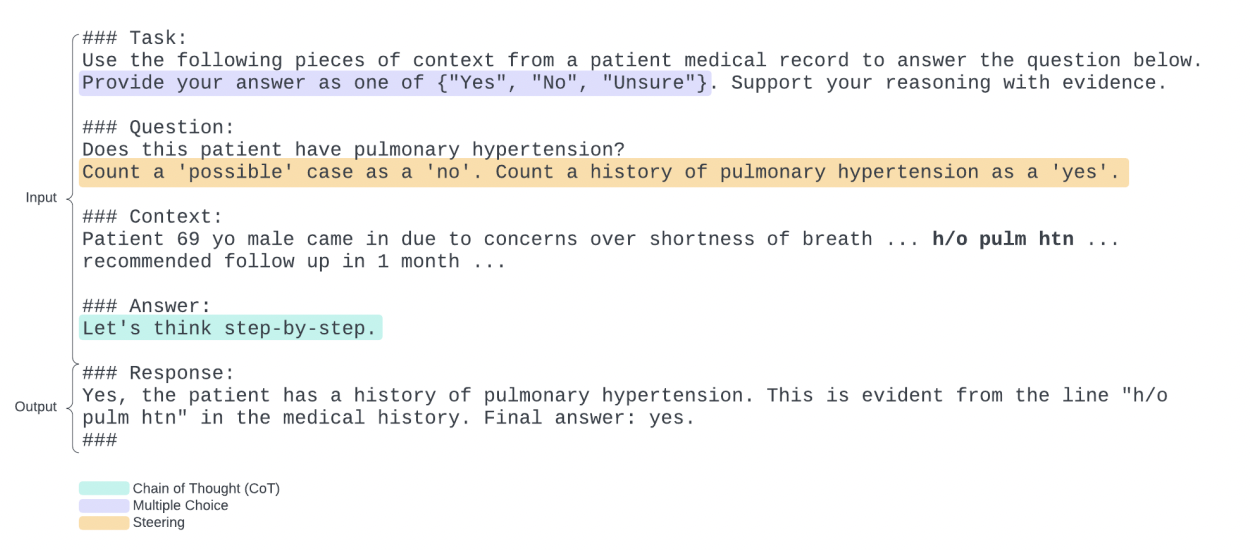Select the 'Chain of Thought (CoT)' legend label
1250x550 pixels.
[x=206, y=488]
